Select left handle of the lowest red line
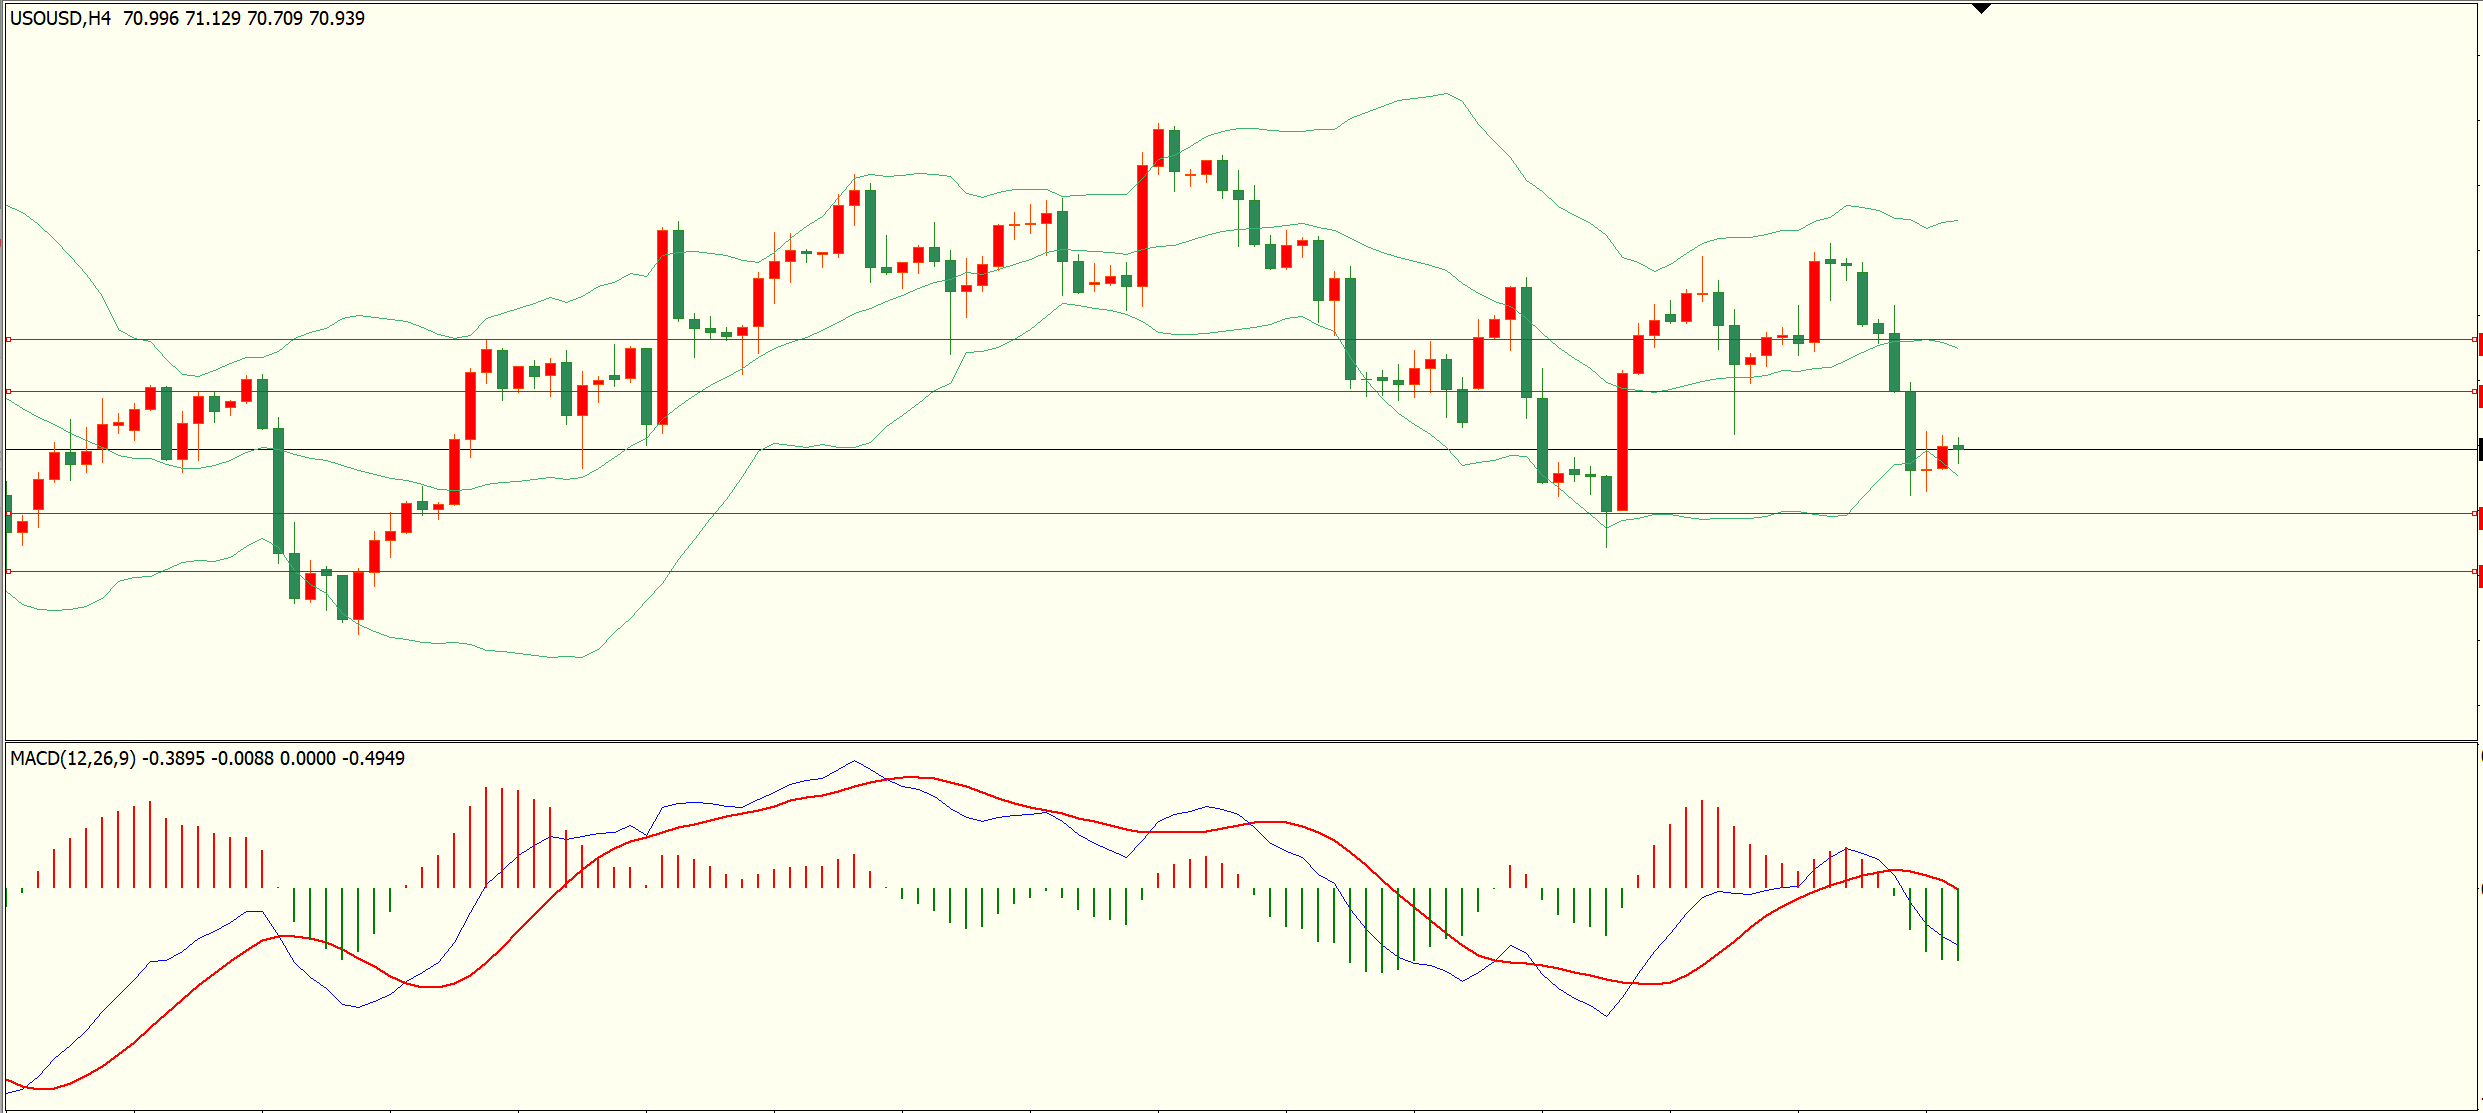The height and width of the screenshot is (1113, 2483). click(x=9, y=572)
